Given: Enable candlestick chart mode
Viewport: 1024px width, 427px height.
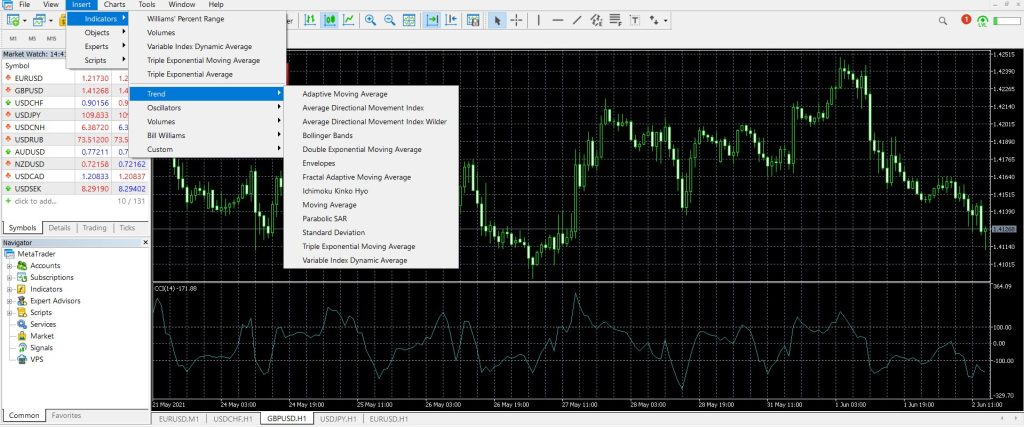Looking at the screenshot, I should [x=329, y=20].
